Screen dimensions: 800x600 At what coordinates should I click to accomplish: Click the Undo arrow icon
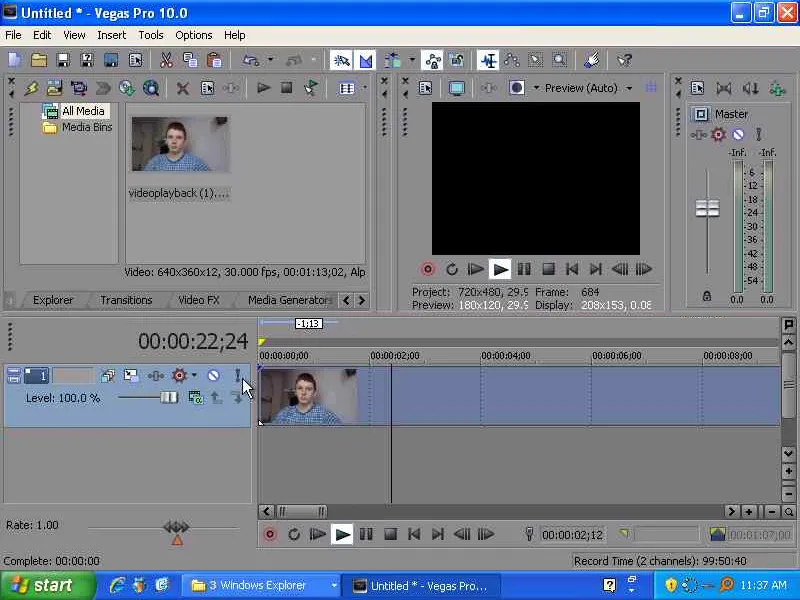[251, 60]
